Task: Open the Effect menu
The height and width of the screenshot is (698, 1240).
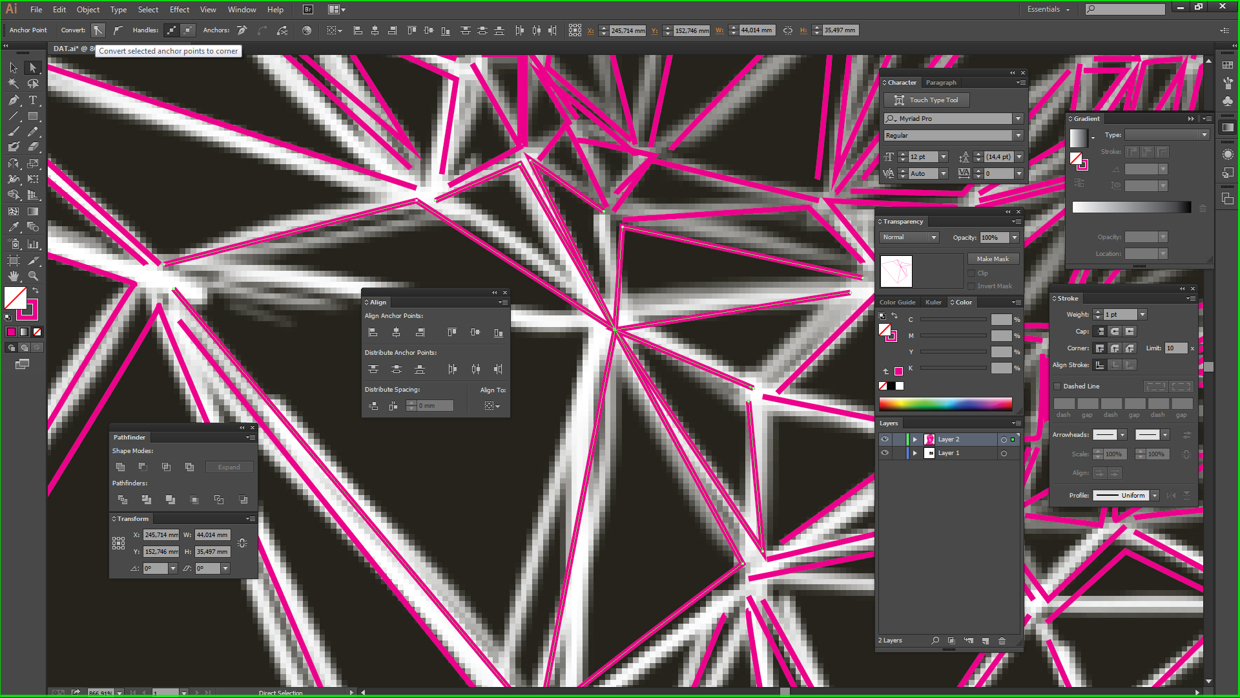Action: tap(179, 9)
